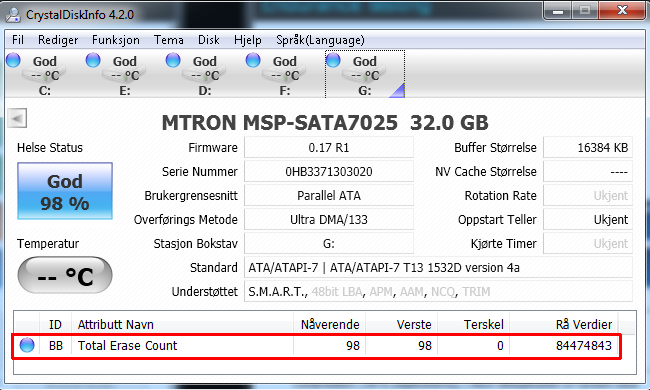This screenshot has width=650, height=390.
Task: Click the ID column header
Action: (x=56, y=324)
